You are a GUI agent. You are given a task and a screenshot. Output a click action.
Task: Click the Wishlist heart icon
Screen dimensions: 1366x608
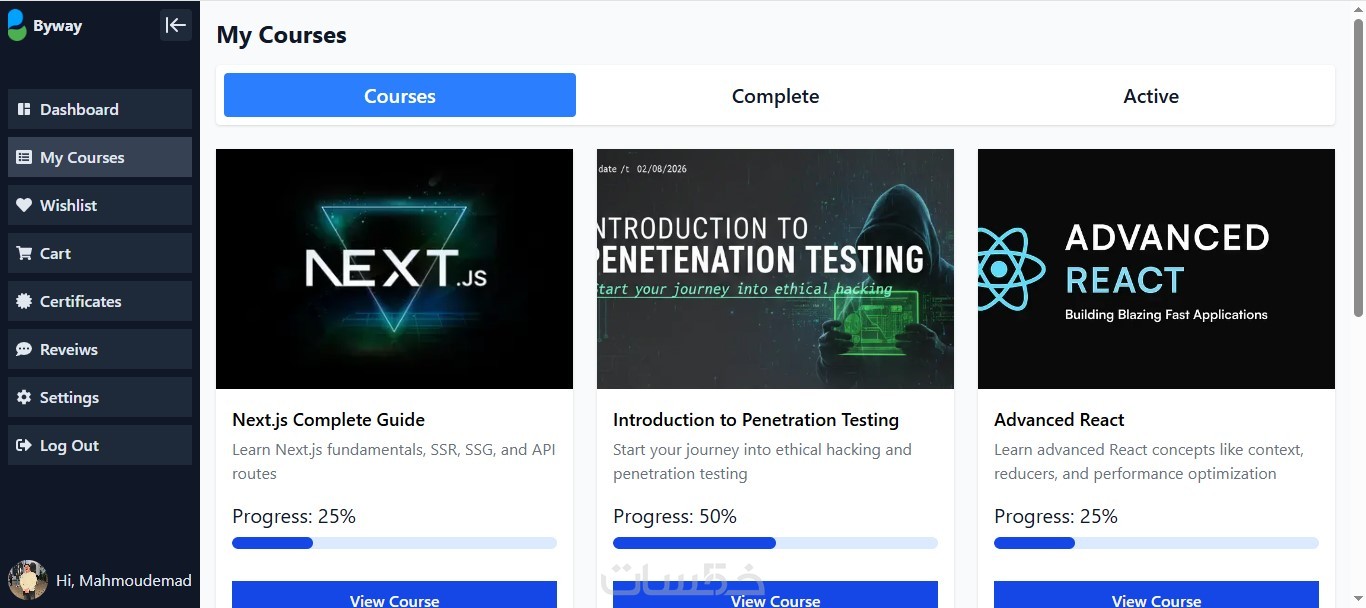coord(24,205)
